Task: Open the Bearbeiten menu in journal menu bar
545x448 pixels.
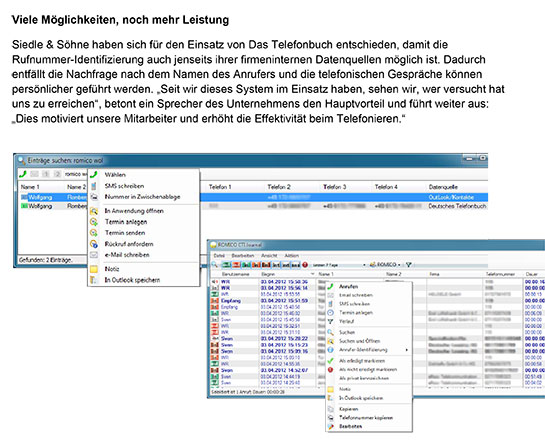Action: (x=243, y=255)
